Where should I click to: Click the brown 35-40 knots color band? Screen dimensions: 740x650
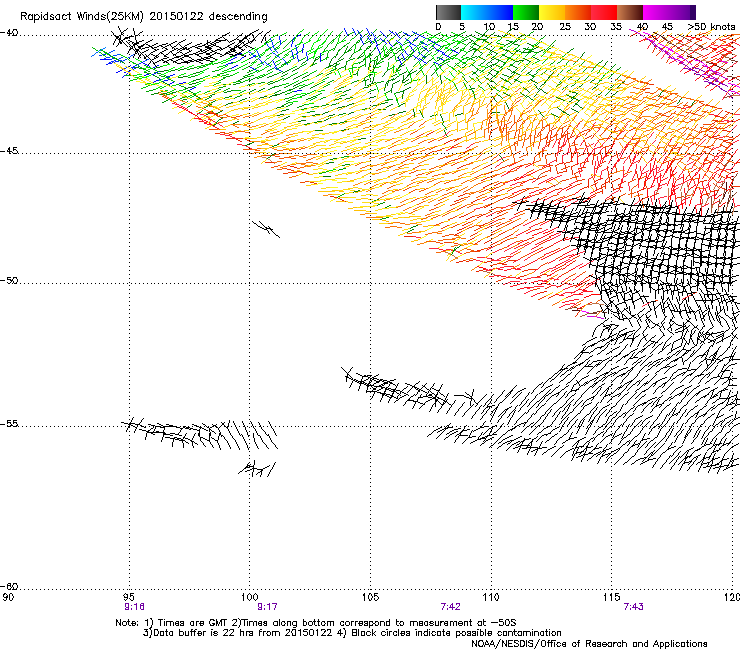[630, 12]
